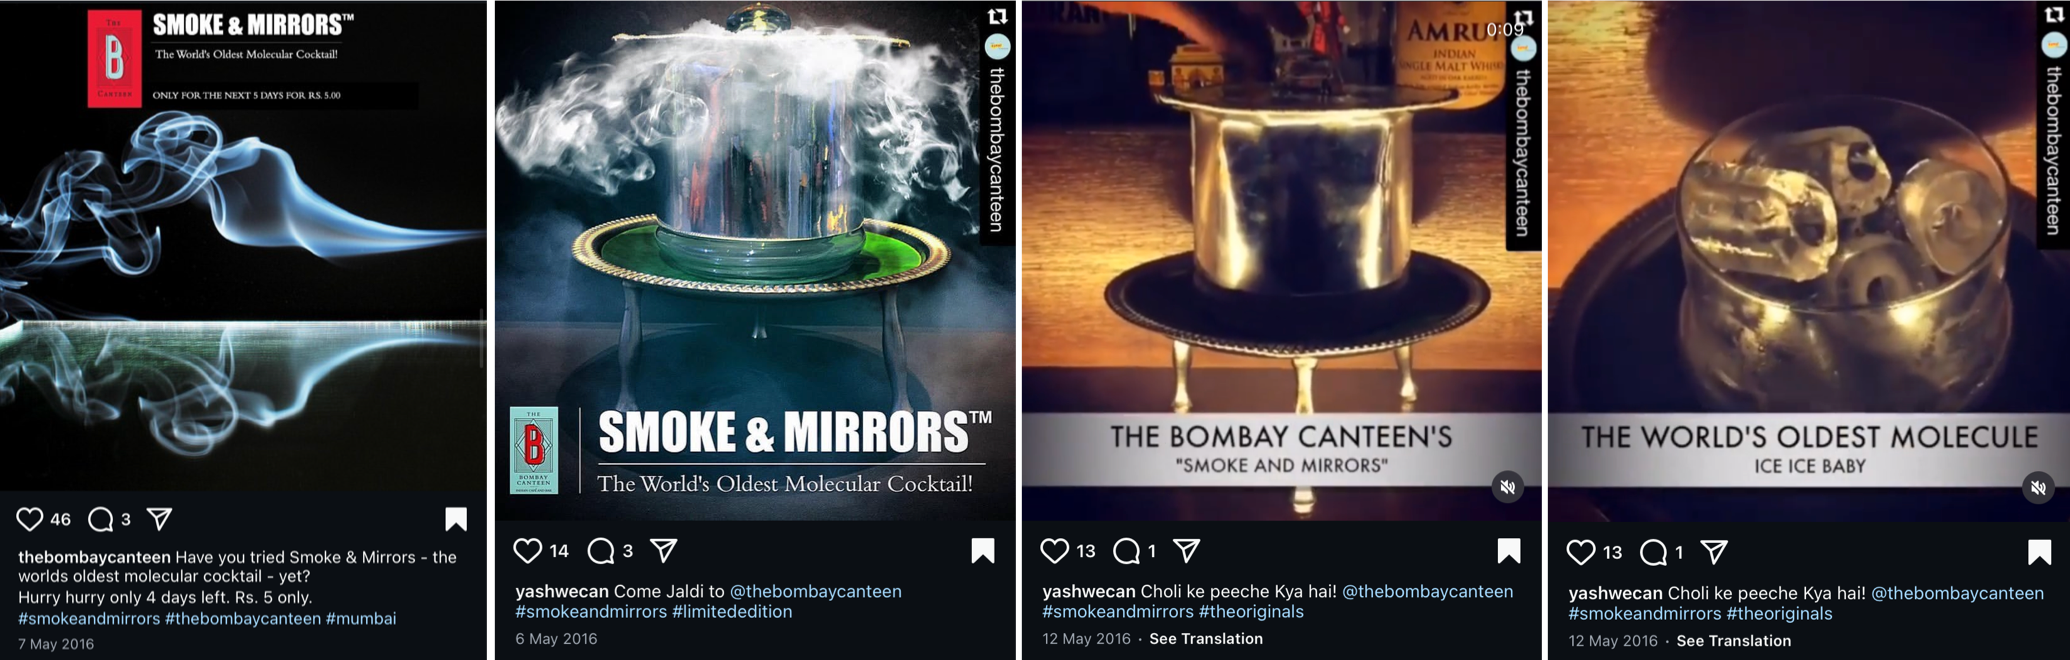This screenshot has height=660, width=2070.
Task: Toggle bookmark on thebombaycanteen's 7 May post
Action: coord(456,519)
